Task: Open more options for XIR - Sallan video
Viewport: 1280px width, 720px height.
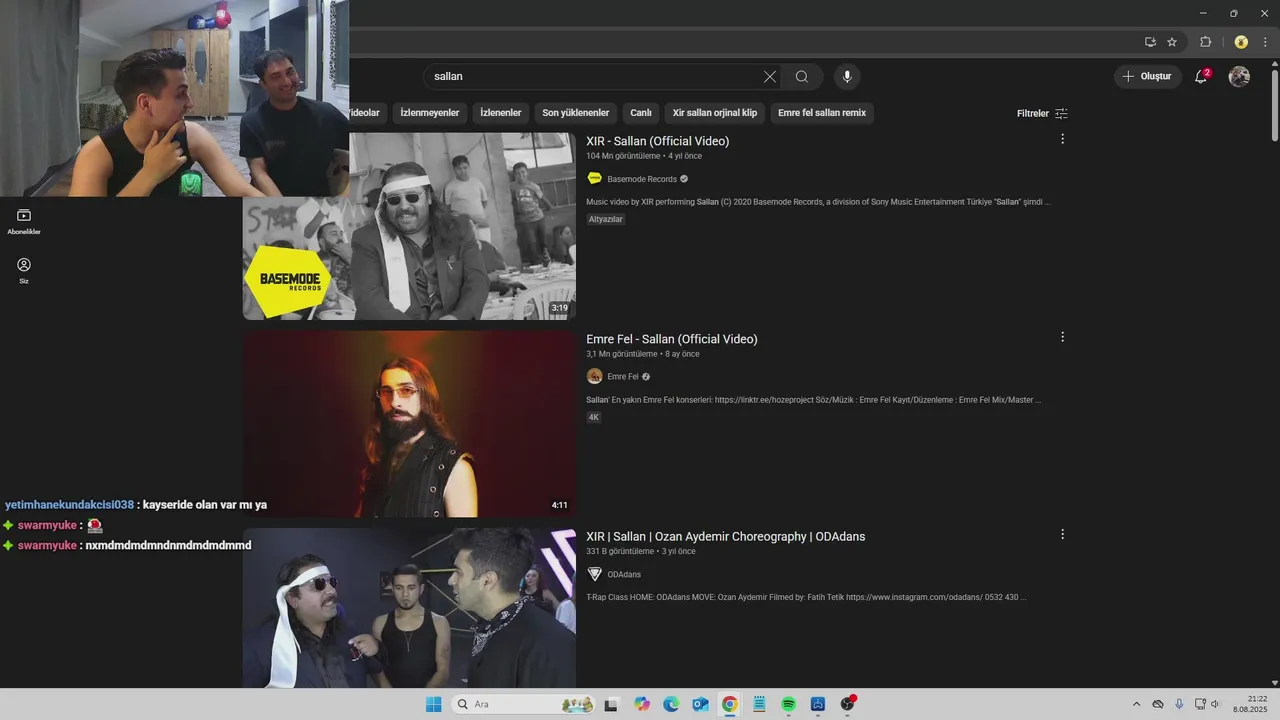Action: pyautogui.click(x=1062, y=139)
